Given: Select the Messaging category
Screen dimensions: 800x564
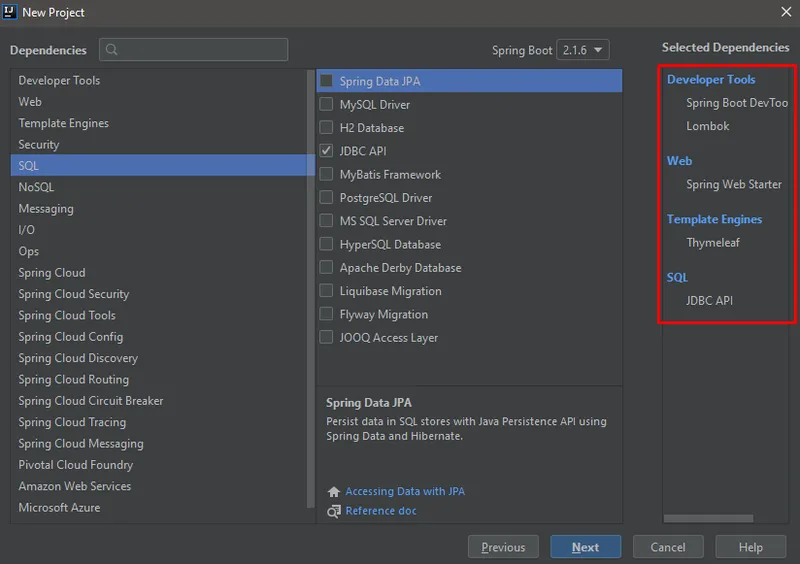Looking at the screenshot, I should (159, 208).
